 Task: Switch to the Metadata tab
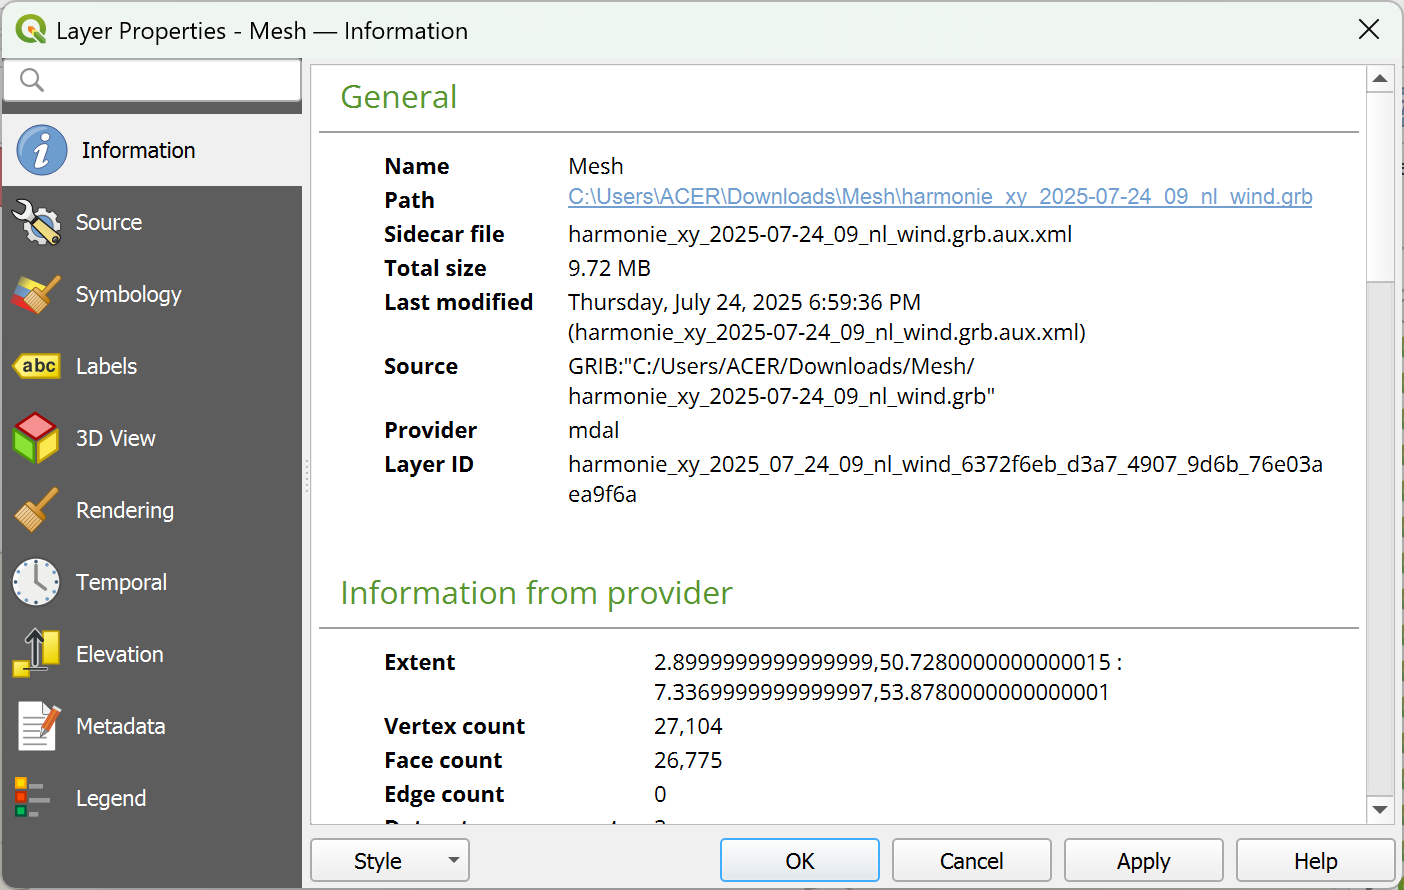[121, 726]
